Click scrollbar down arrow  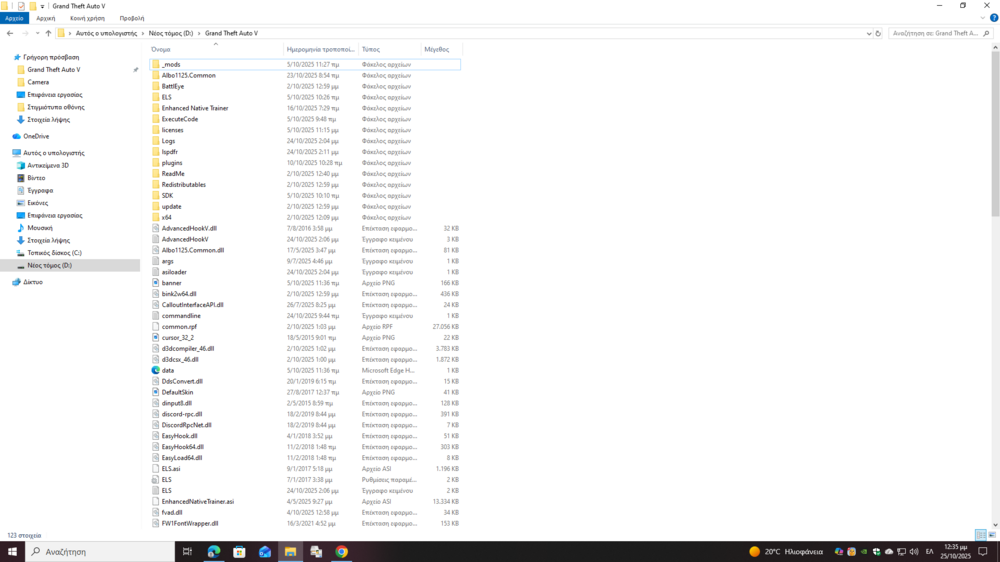(x=995, y=525)
